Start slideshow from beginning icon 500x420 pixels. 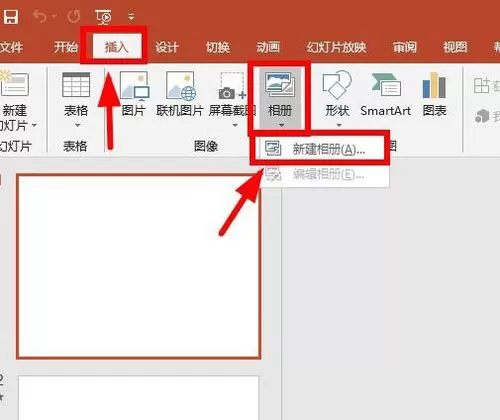pos(103,17)
